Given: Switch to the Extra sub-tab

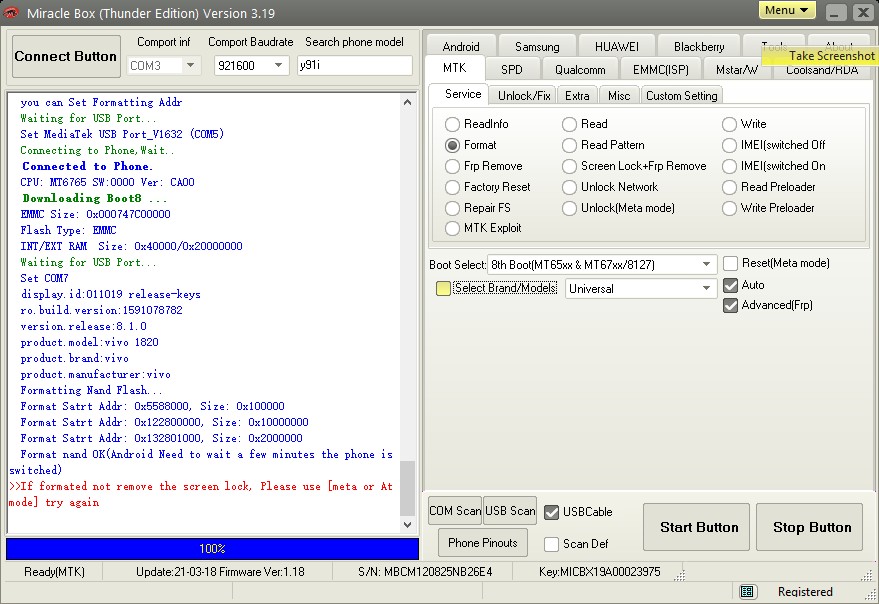Looking at the screenshot, I should pos(577,95).
